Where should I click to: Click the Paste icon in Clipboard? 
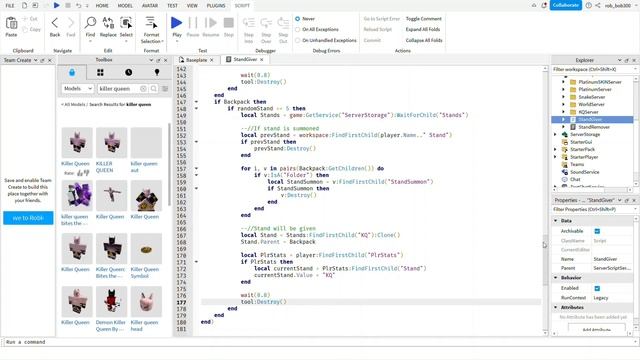coord(11,24)
